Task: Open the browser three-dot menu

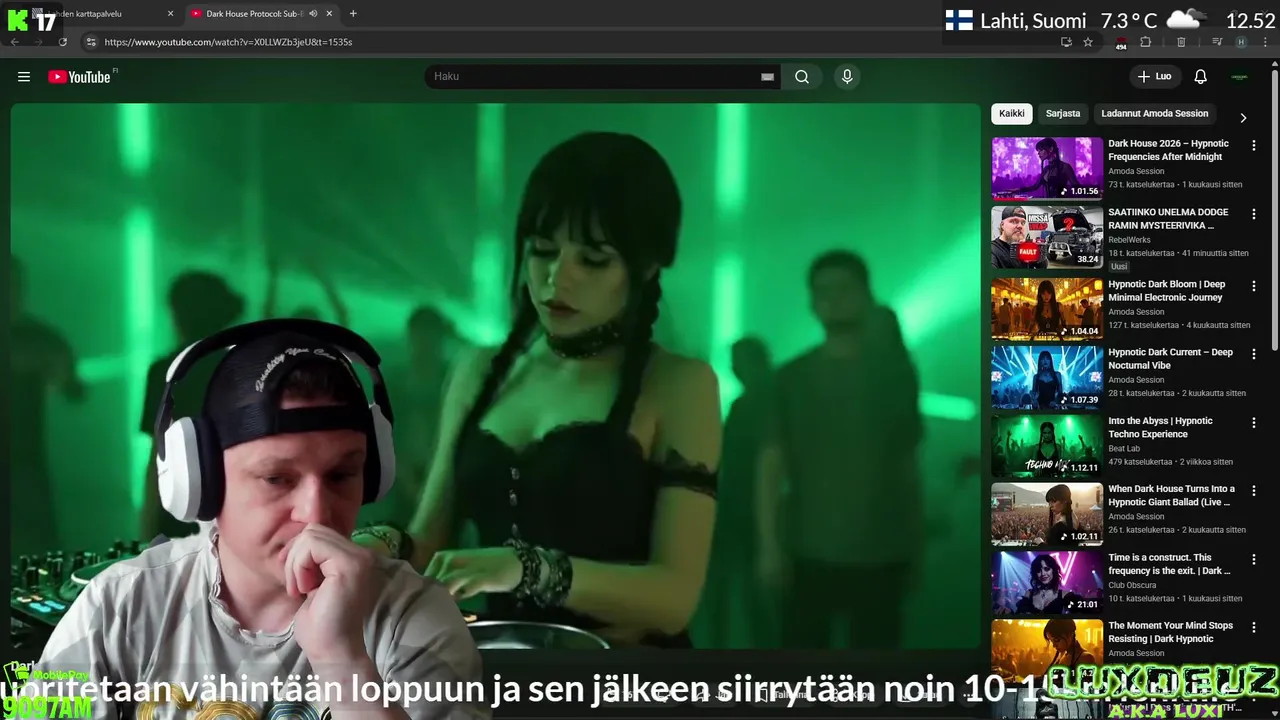Action: click(1266, 42)
